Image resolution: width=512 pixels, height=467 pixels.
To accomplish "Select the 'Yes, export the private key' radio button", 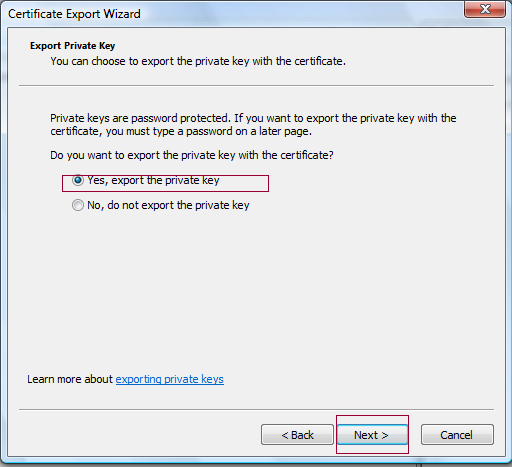I will pyautogui.click(x=78, y=180).
